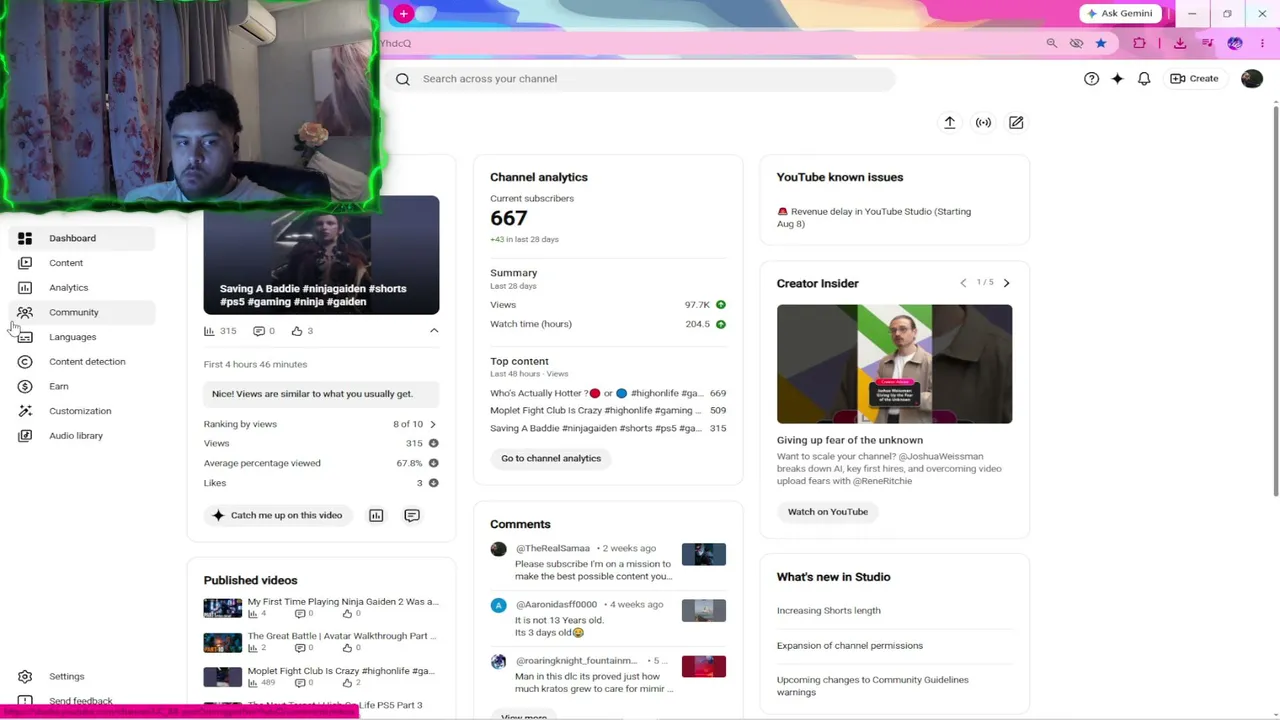Expand the Ranking by views chevron
The image size is (1280, 720).
click(x=432, y=424)
